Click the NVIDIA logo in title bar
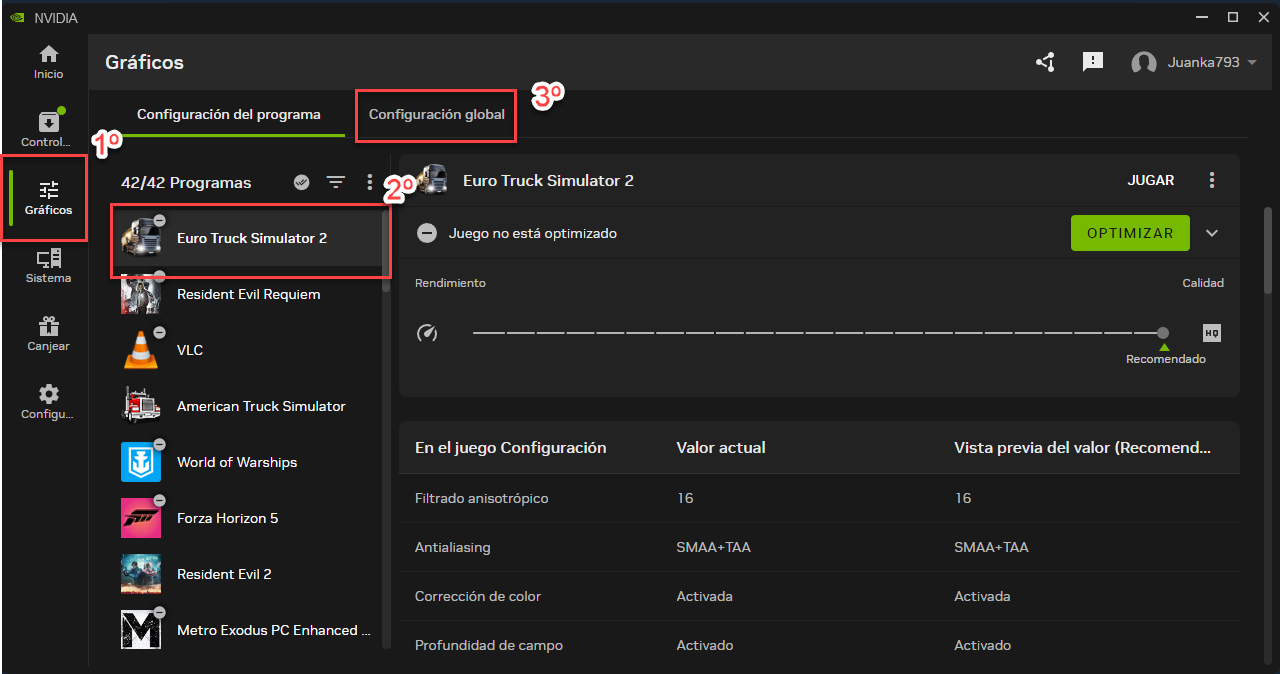1280x674 pixels. [x=18, y=18]
